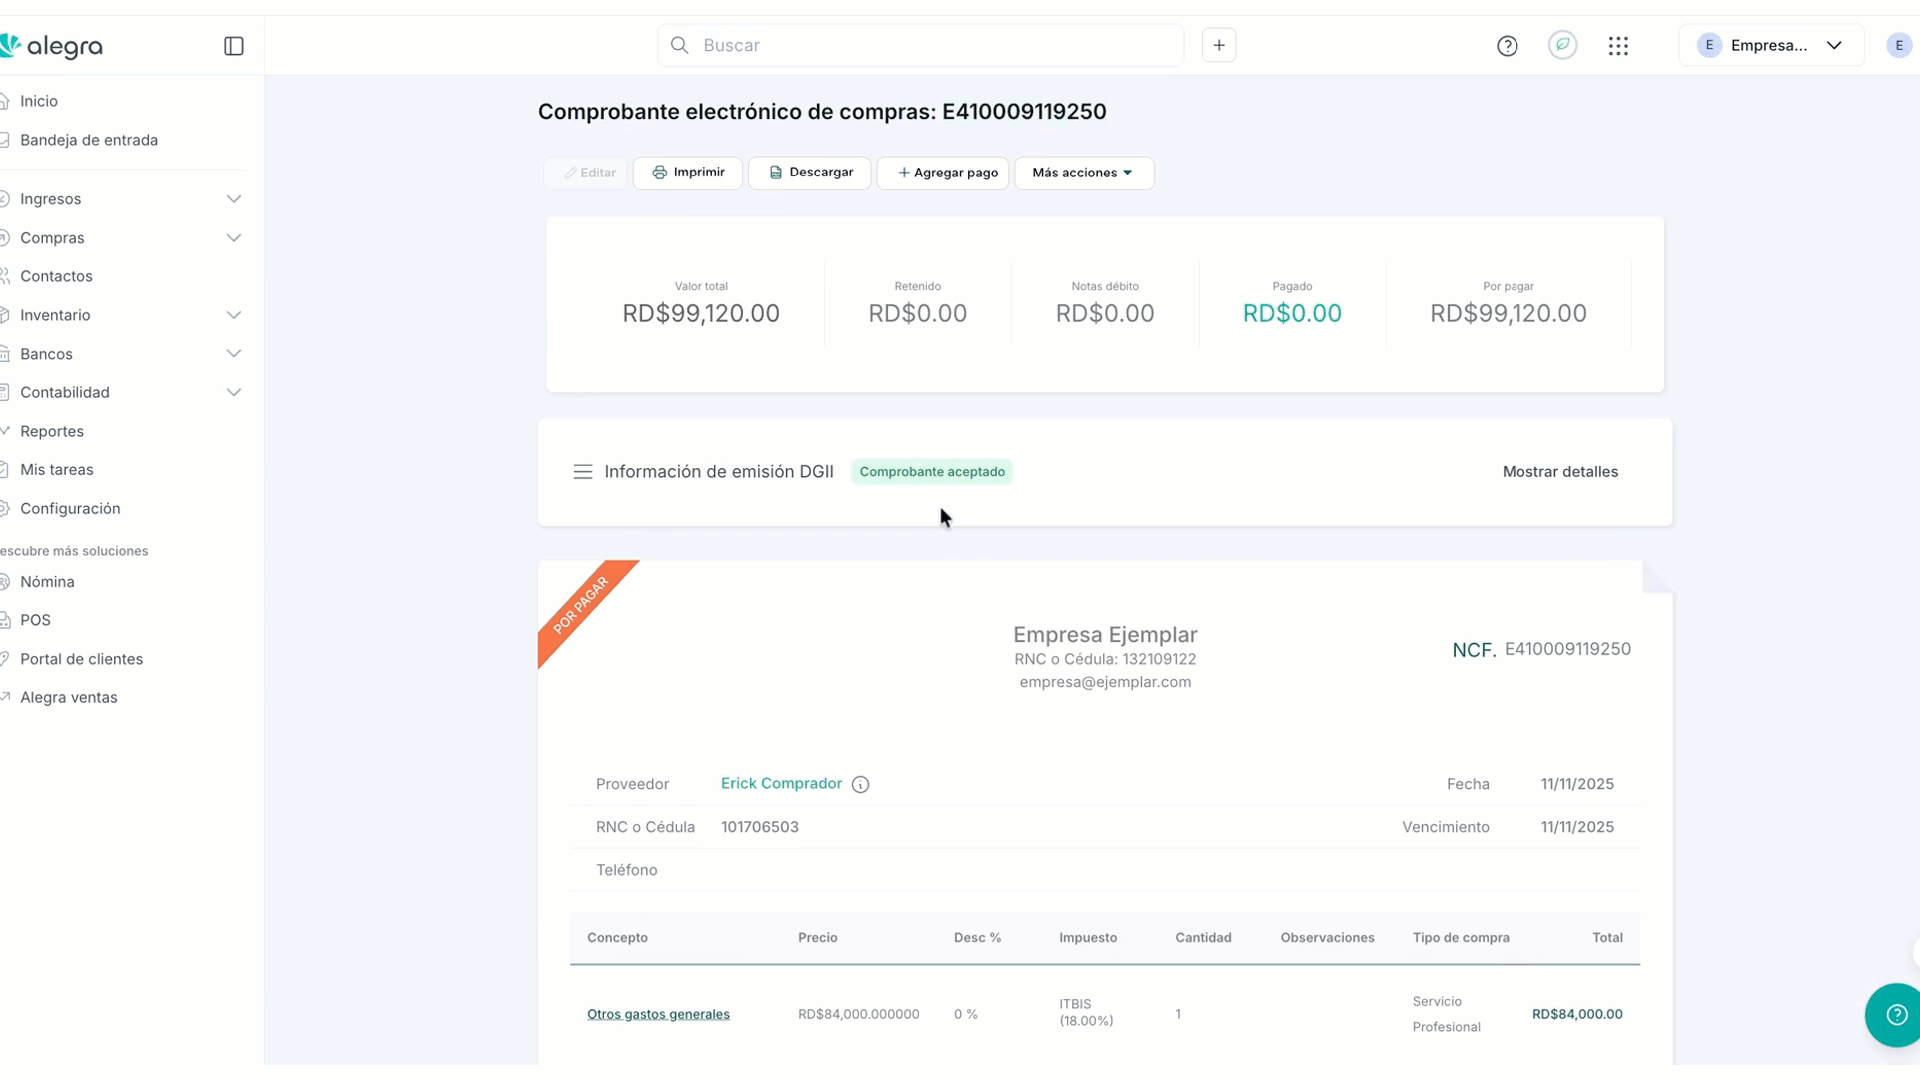Screen dimensions: 1920x1080
Task: Click the printer icon on Imprimir
Action: pos(659,173)
